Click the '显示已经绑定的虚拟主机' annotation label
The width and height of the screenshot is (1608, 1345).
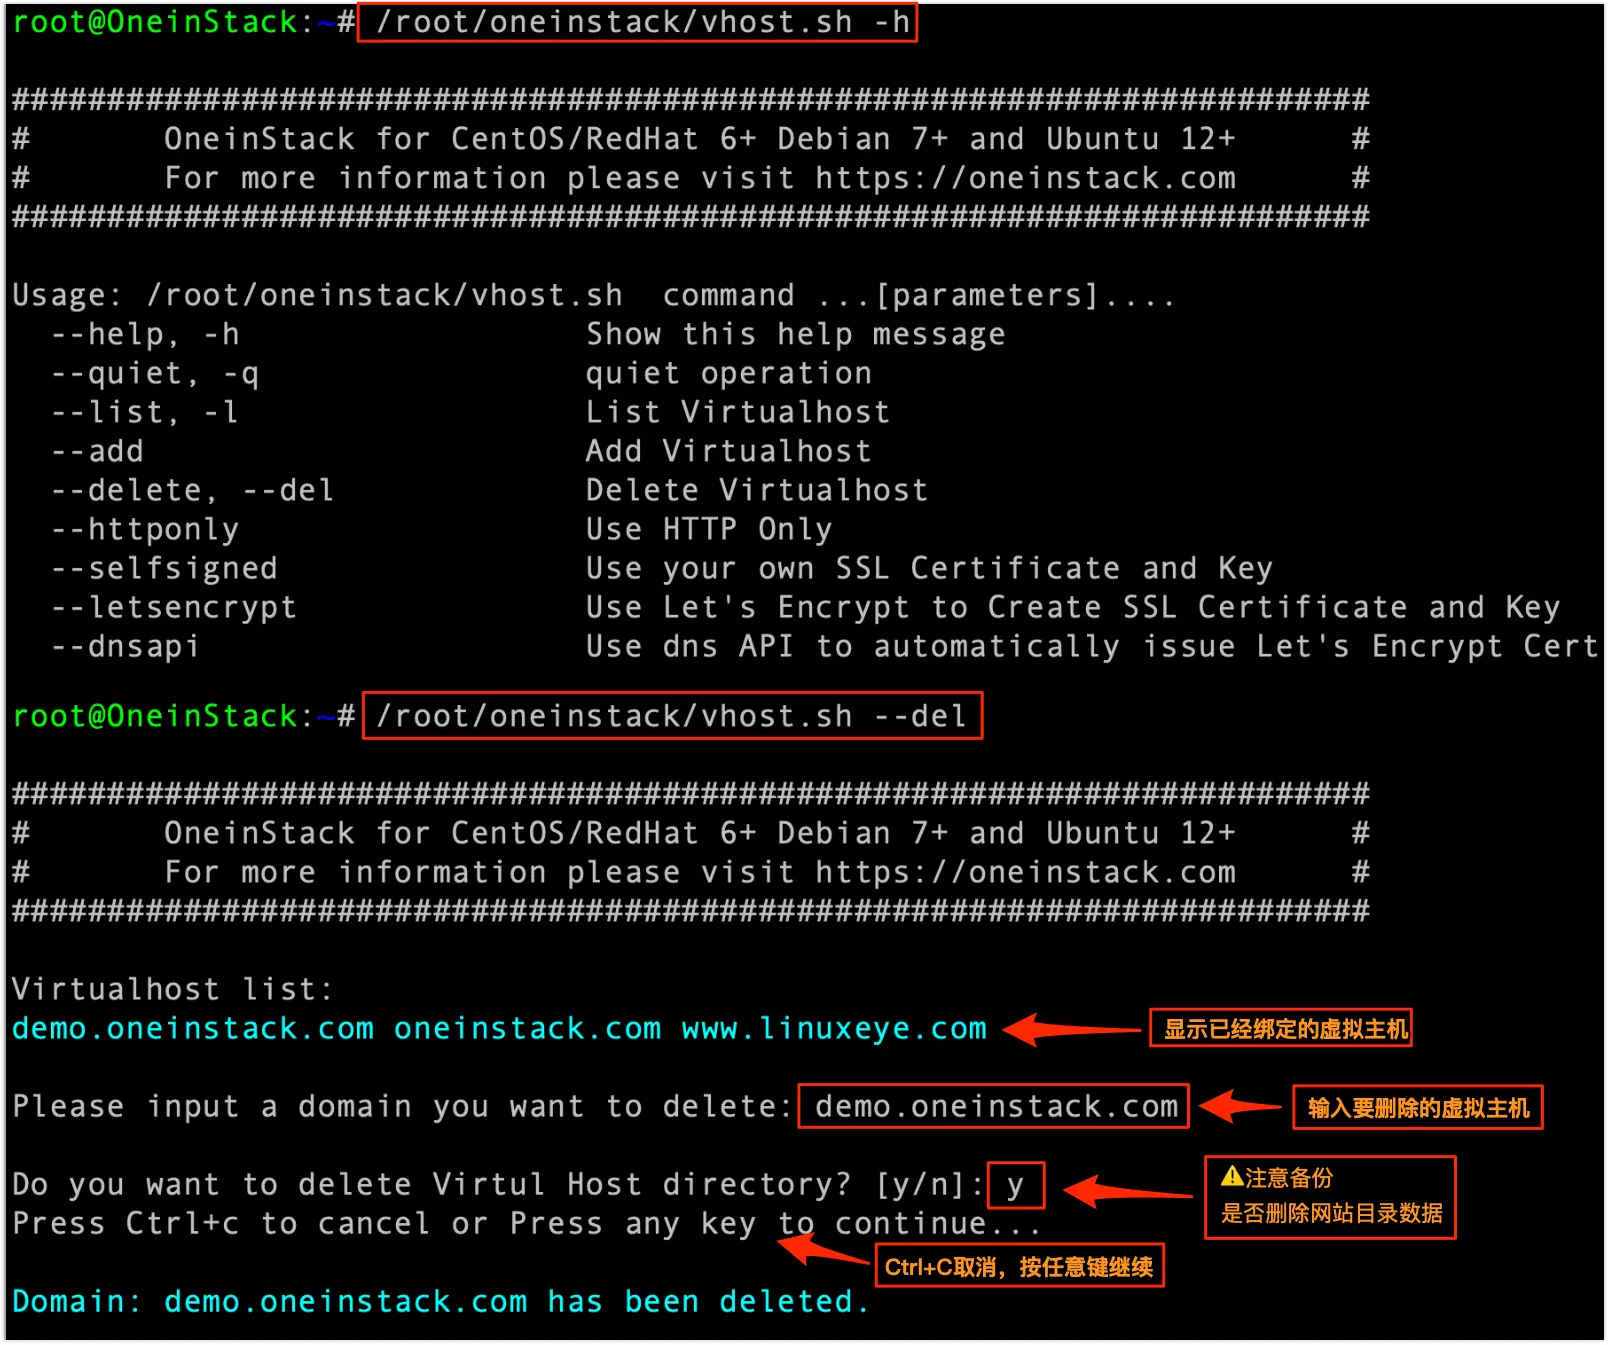click(x=1281, y=1028)
